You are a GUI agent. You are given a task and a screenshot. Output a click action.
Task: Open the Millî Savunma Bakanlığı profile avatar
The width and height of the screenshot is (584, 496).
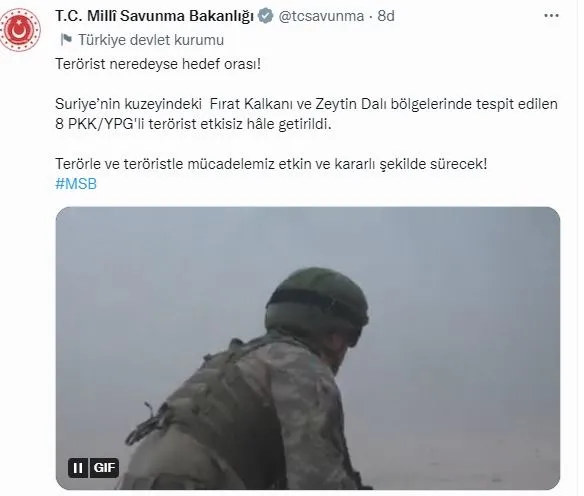19,30
